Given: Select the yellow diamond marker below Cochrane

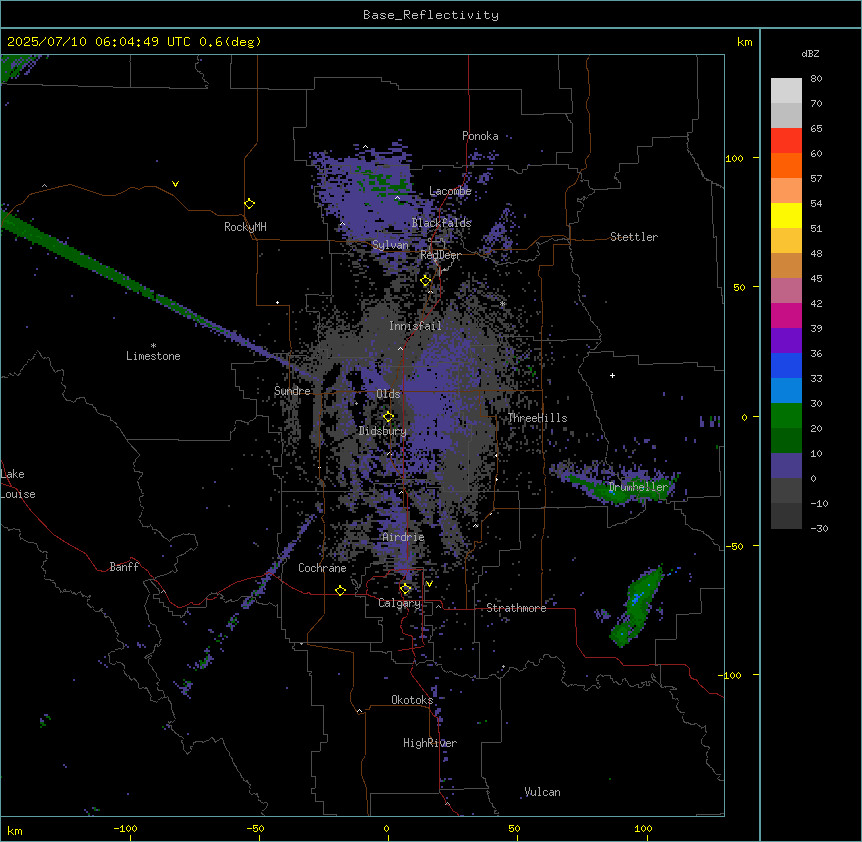Looking at the screenshot, I should coord(340,591).
